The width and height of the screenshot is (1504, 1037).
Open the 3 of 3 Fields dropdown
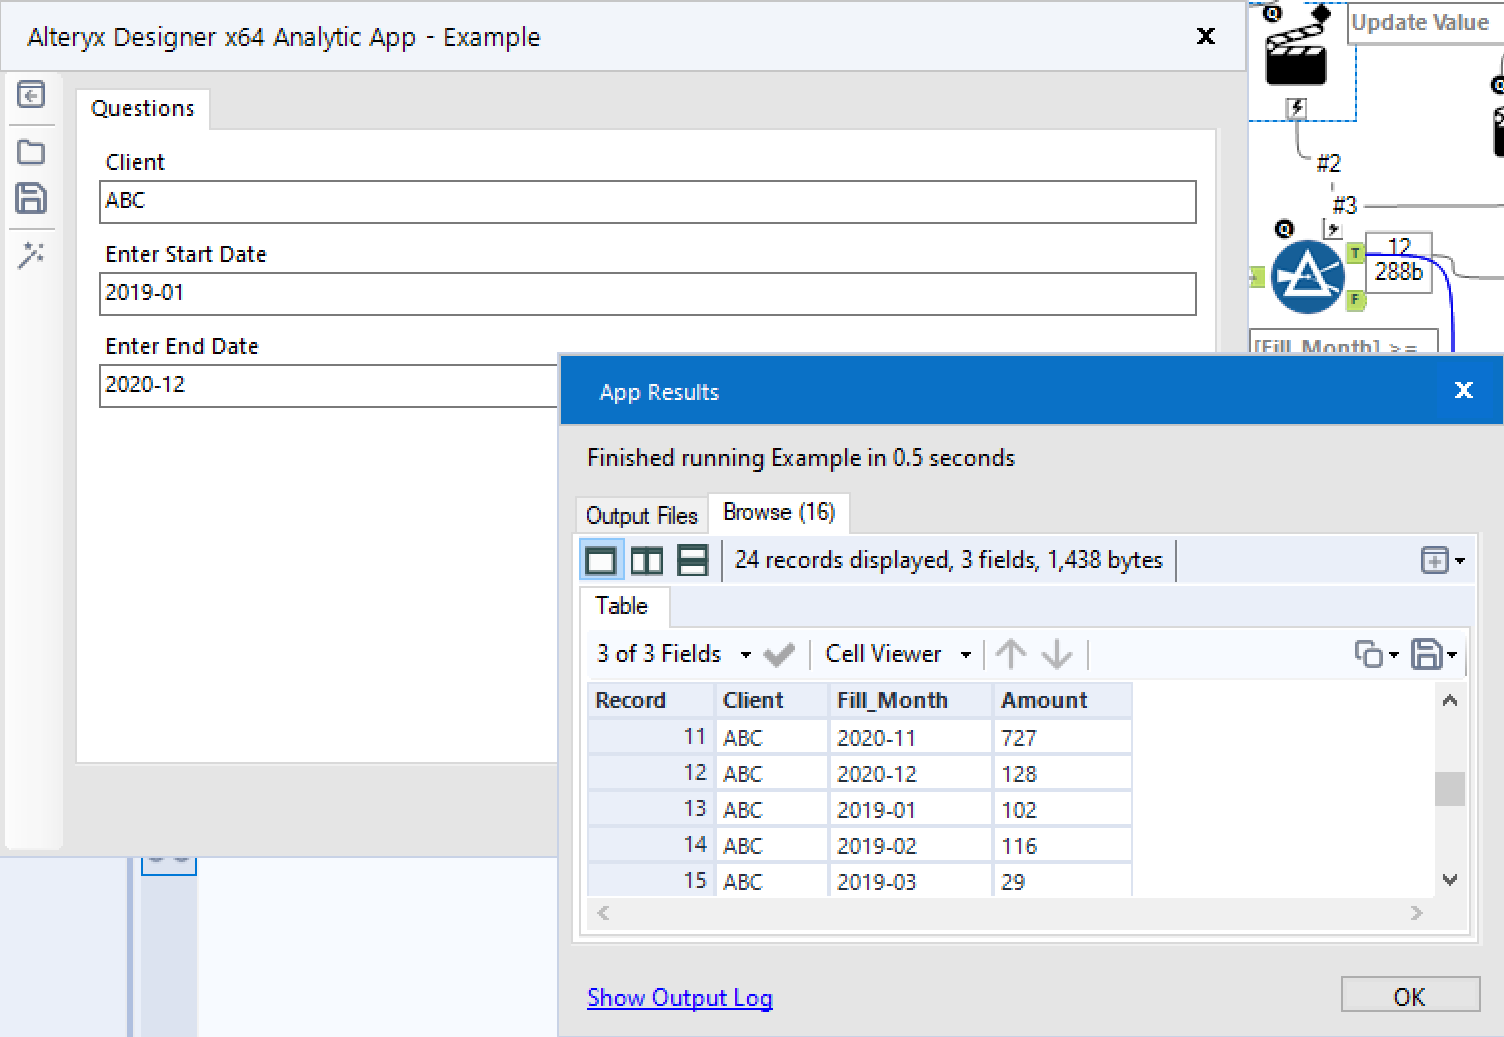[x=745, y=654]
